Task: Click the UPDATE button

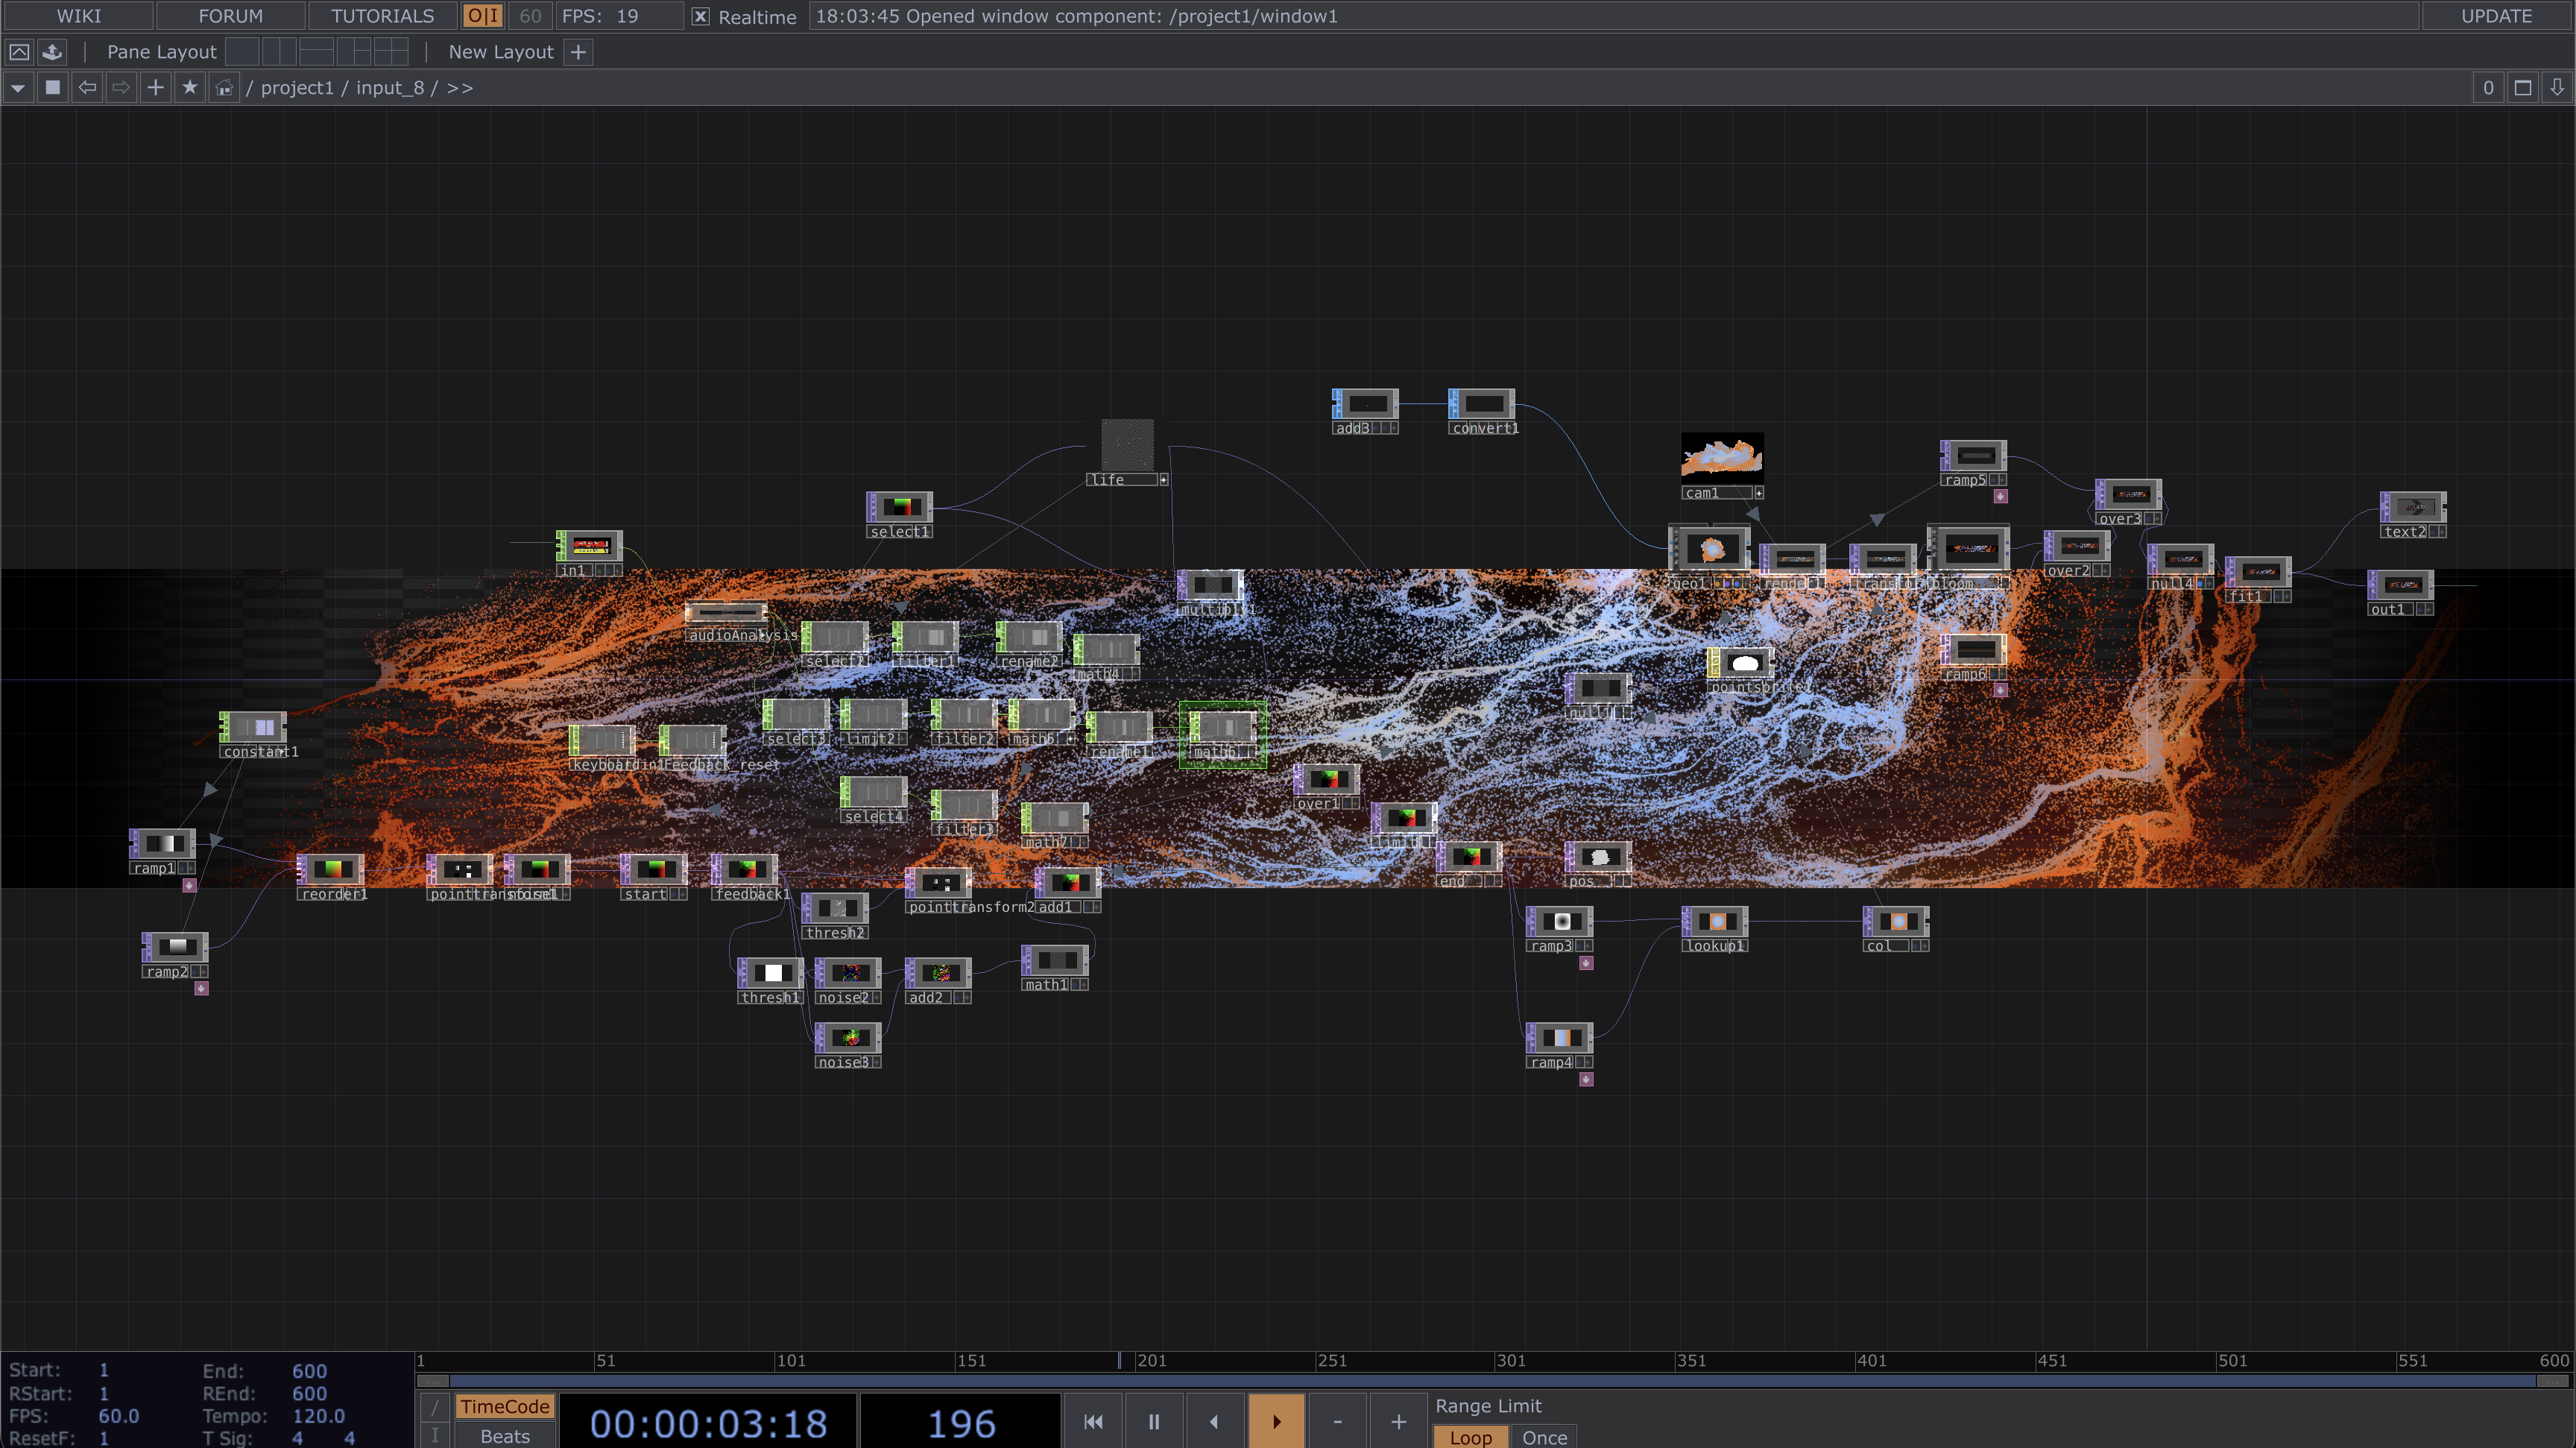Action: [2496, 16]
